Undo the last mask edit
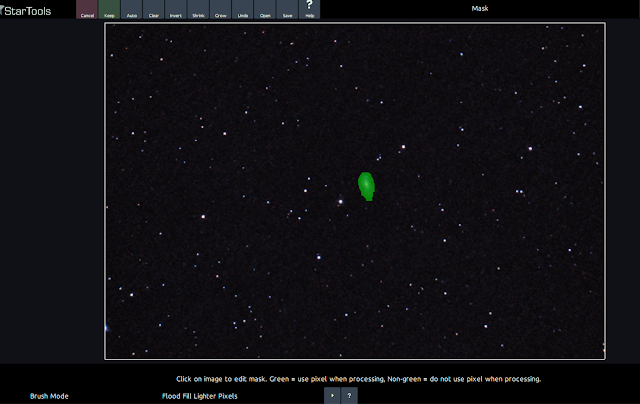 (x=243, y=11)
